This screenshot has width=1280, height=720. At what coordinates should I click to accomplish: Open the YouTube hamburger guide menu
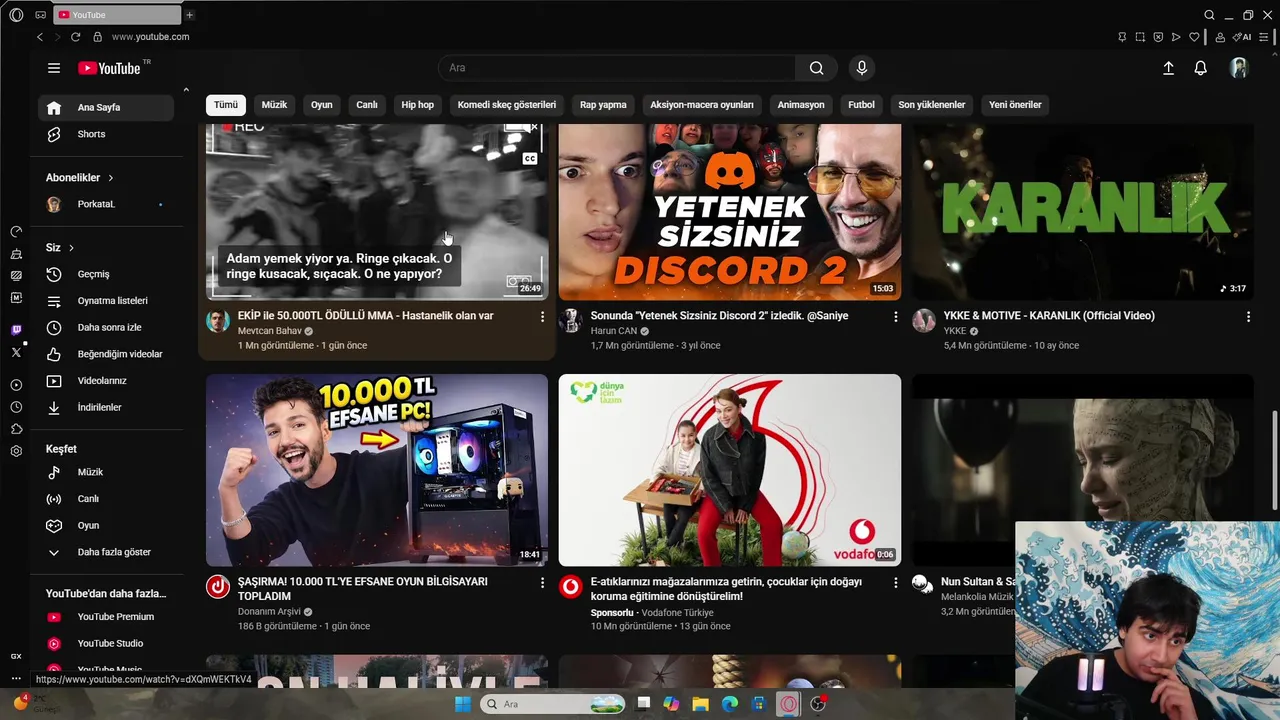click(54, 68)
